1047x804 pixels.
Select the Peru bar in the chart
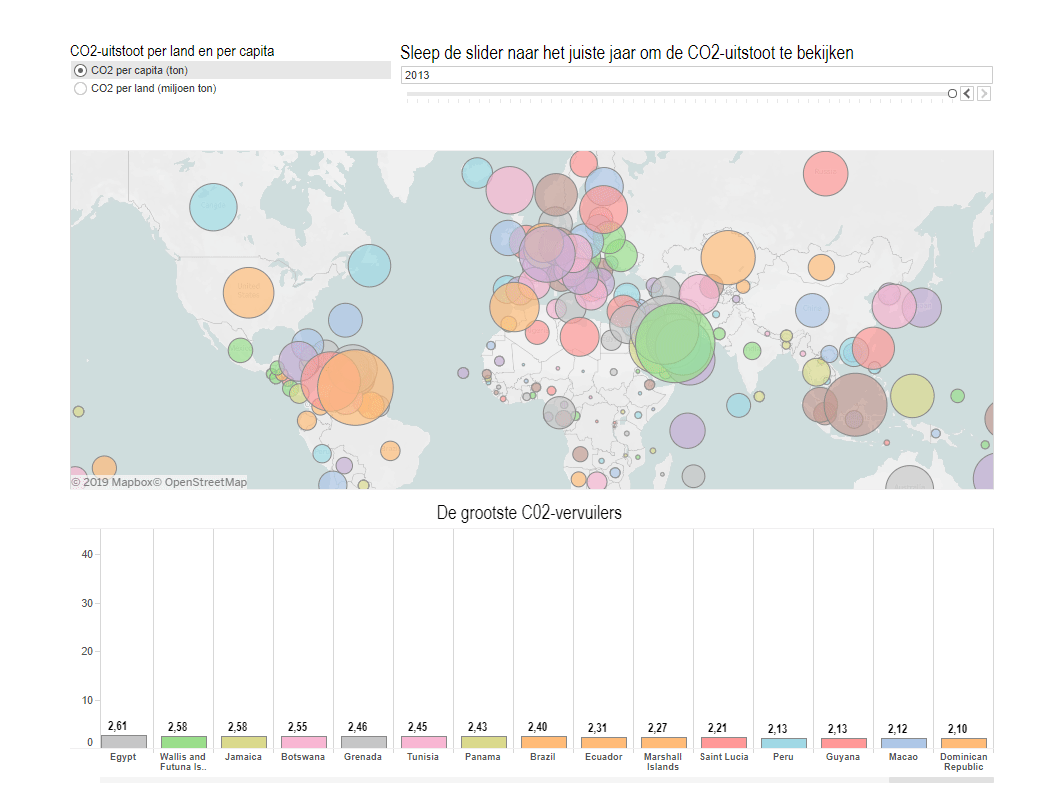click(x=783, y=743)
